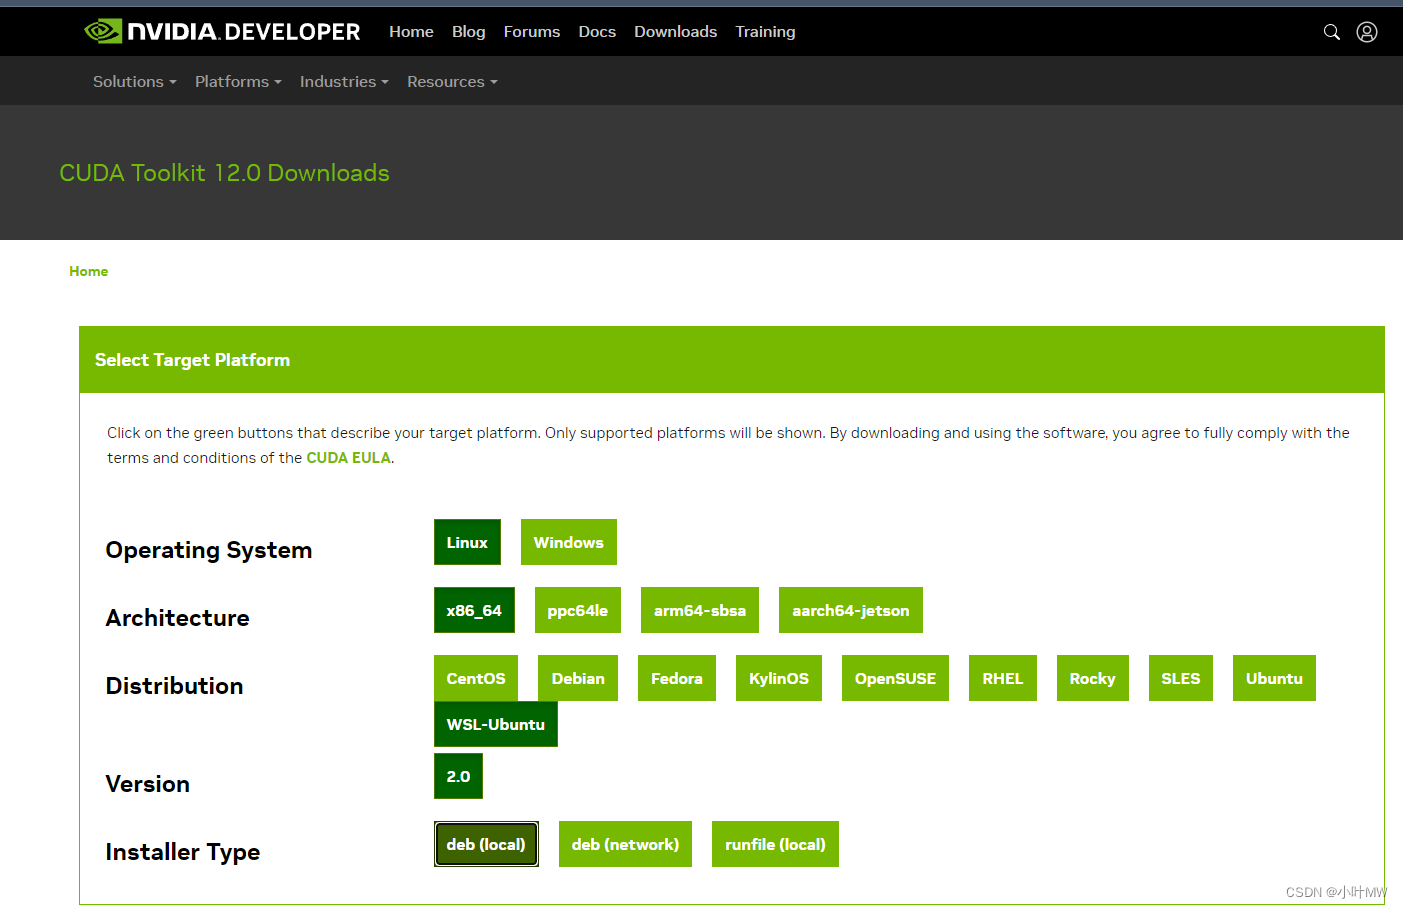Open the user account icon

(x=1366, y=32)
